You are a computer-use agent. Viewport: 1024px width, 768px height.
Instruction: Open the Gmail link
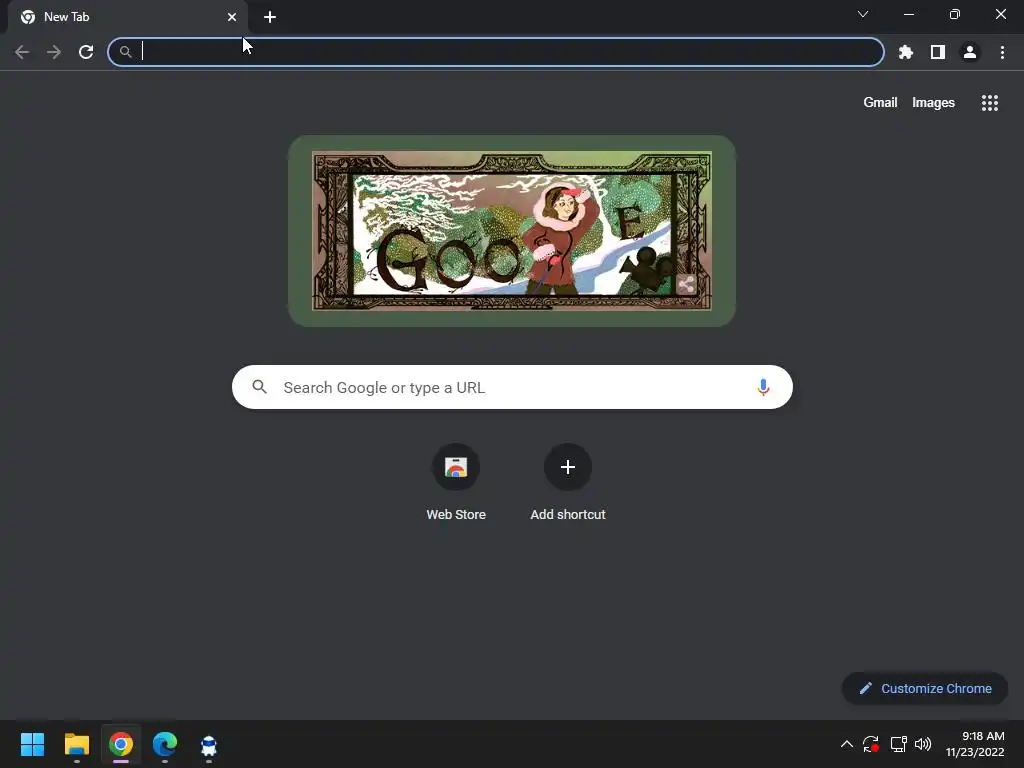point(880,103)
